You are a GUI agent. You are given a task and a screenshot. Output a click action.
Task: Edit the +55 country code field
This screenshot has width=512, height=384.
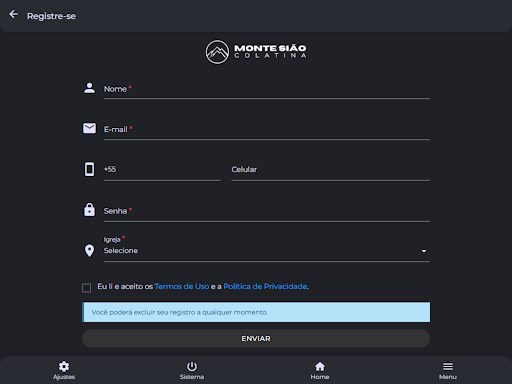[162, 170]
